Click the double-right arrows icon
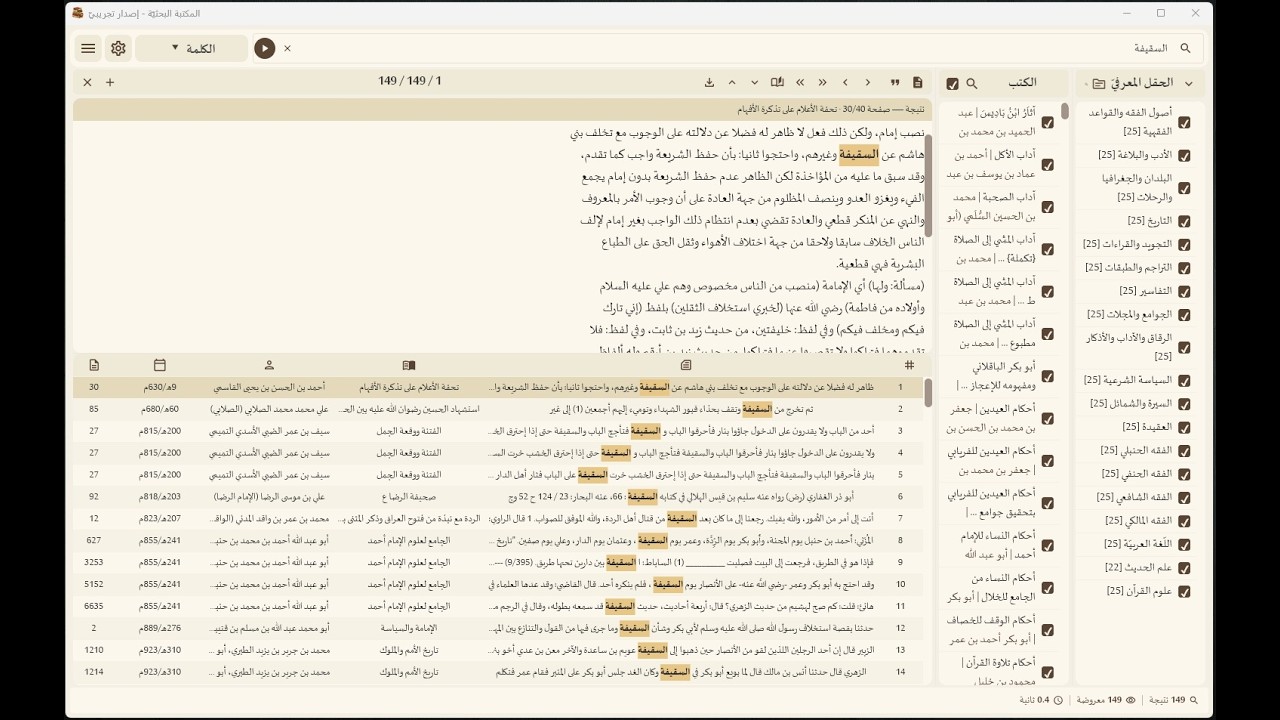This screenshot has height=720, width=1280. pyautogui.click(x=823, y=82)
